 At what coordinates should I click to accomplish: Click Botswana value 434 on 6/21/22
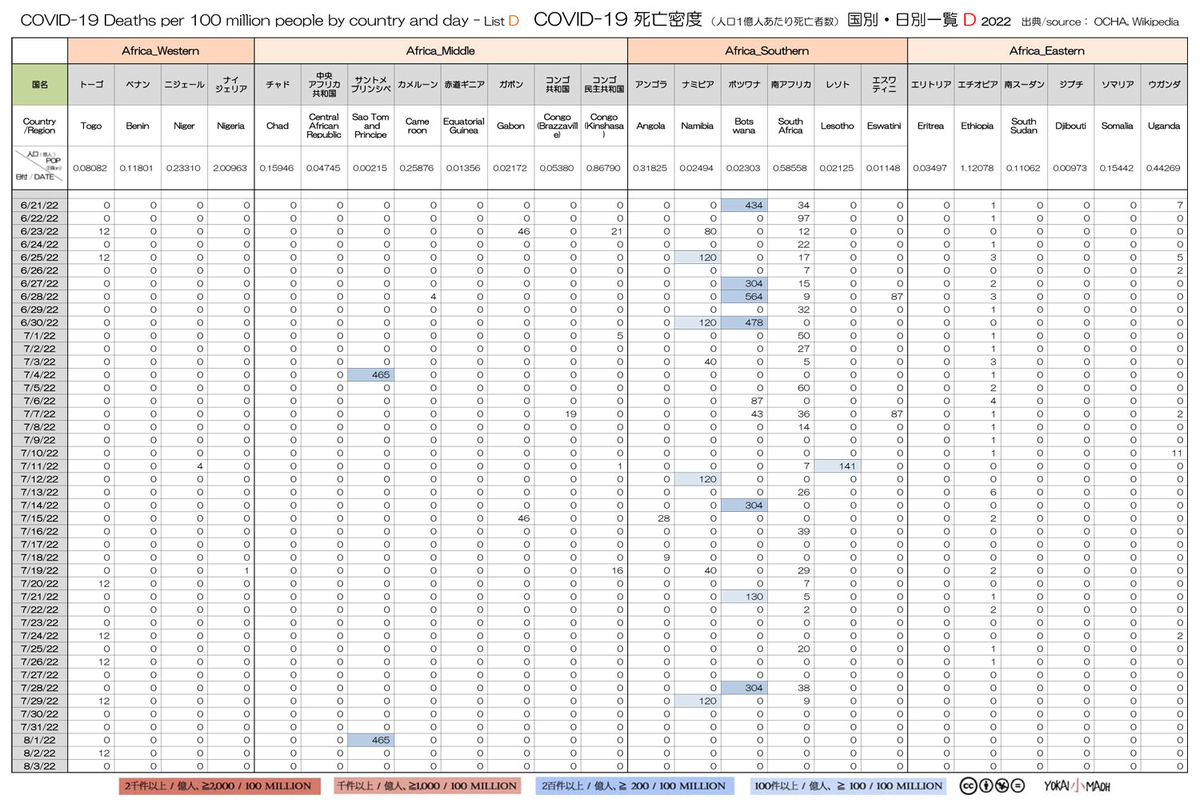click(744, 205)
